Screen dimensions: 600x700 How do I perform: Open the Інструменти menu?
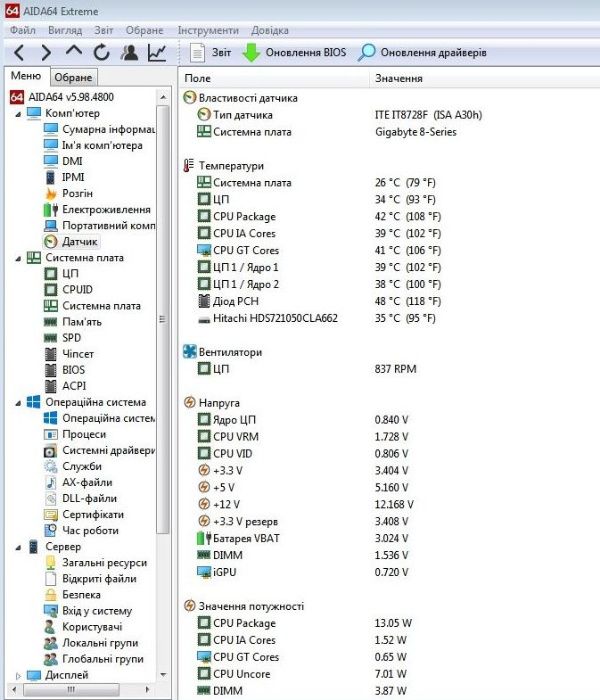[x=208, y=30]
